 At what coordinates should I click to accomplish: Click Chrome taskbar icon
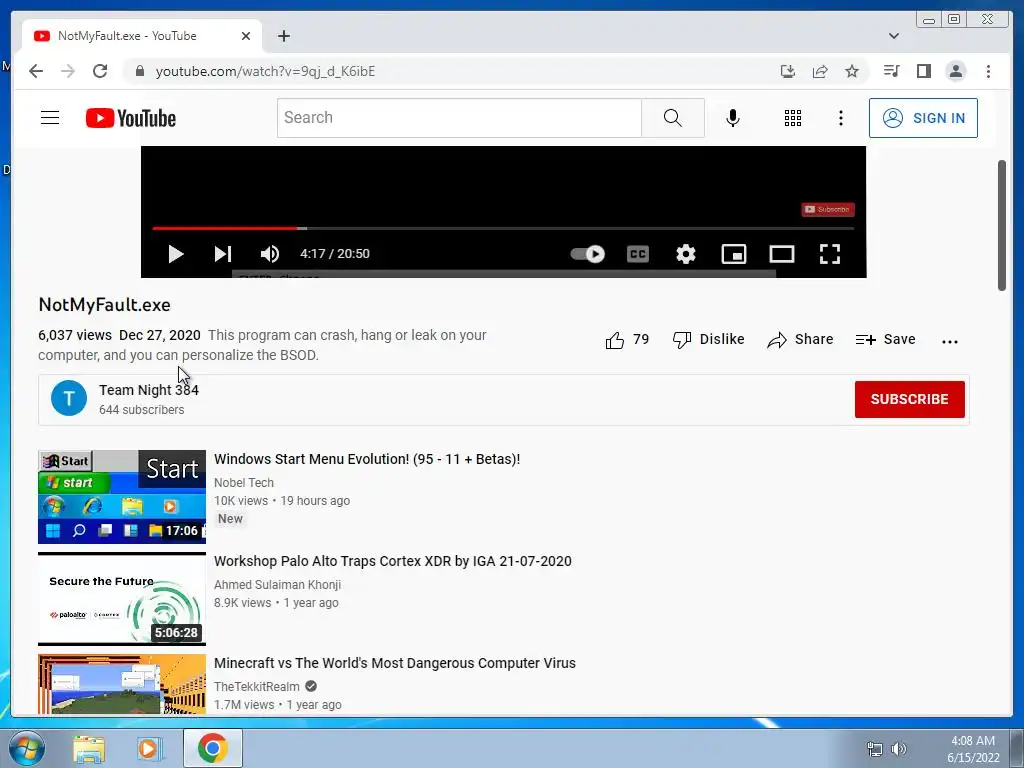click(x=213, y=748)
